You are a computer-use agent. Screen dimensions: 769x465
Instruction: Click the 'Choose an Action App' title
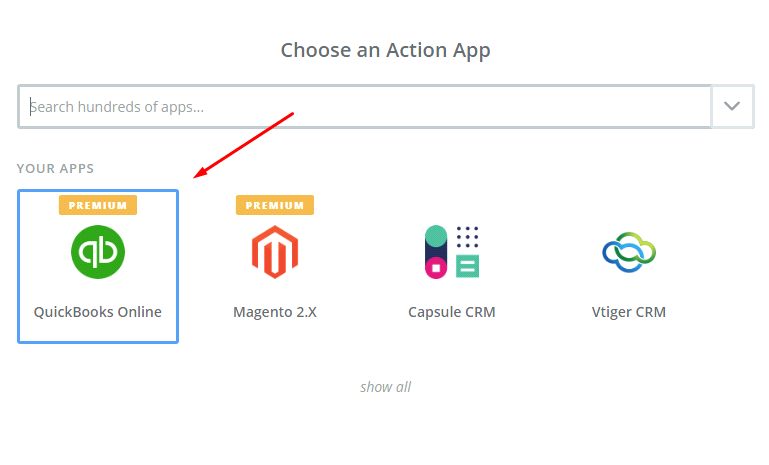(385, 49)
